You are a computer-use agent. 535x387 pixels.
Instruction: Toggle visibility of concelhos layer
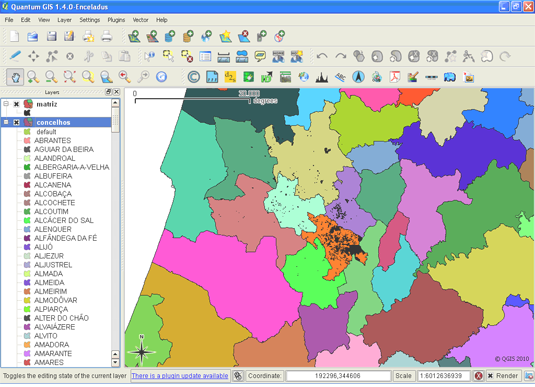tap(16, 122)
